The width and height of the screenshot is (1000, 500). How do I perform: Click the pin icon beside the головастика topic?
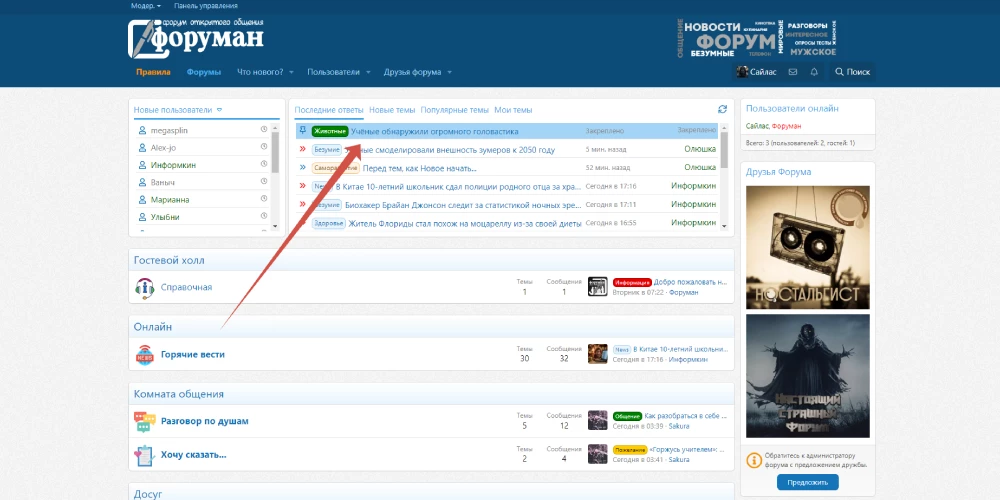[302, 131]
